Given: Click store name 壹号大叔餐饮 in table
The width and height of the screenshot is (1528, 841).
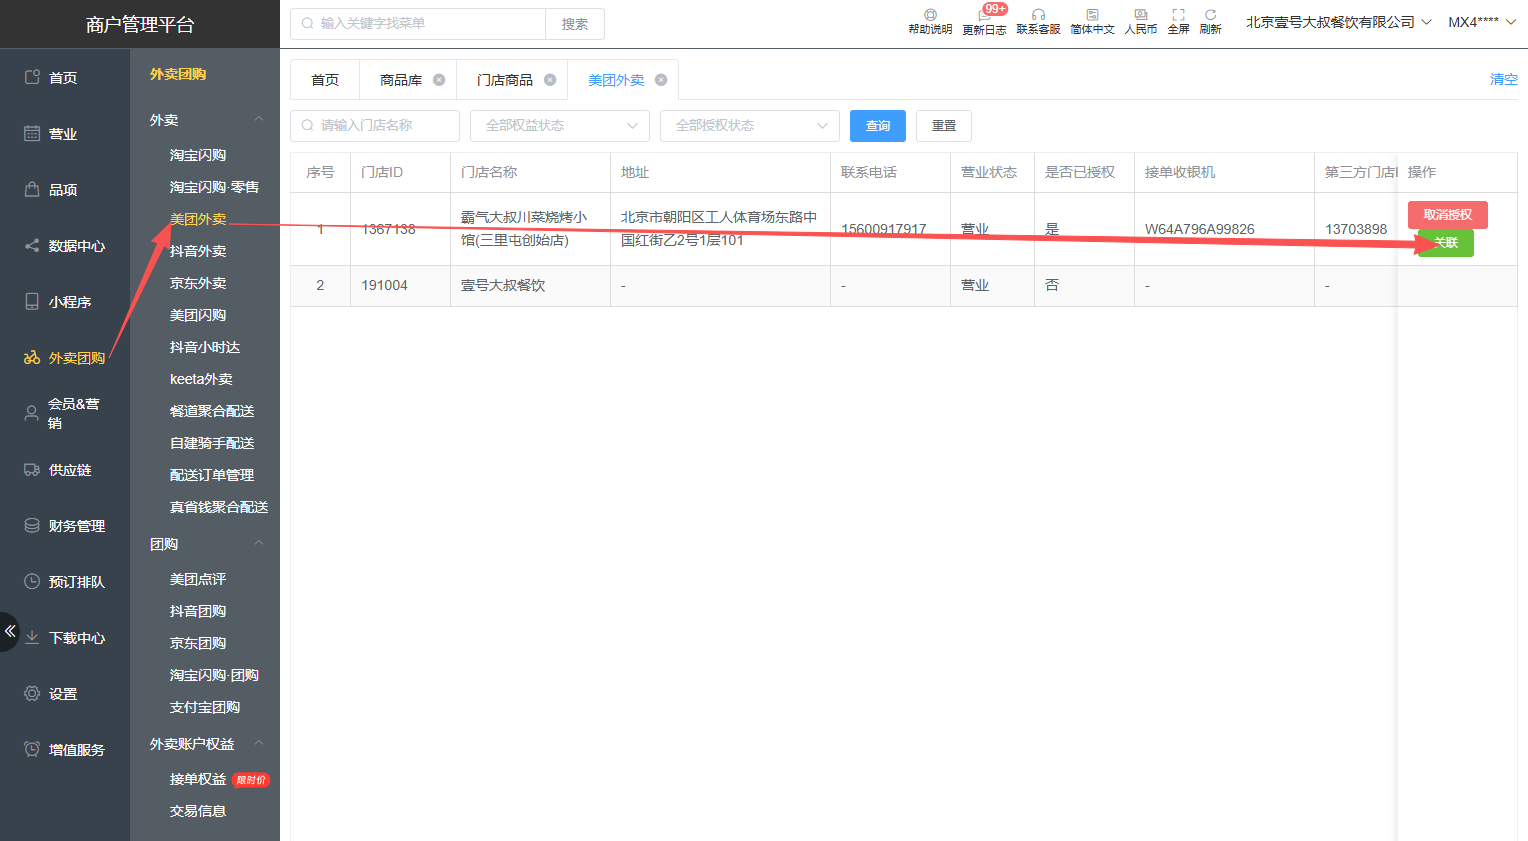Looking at the screenshot, I should tap(503, 286).
